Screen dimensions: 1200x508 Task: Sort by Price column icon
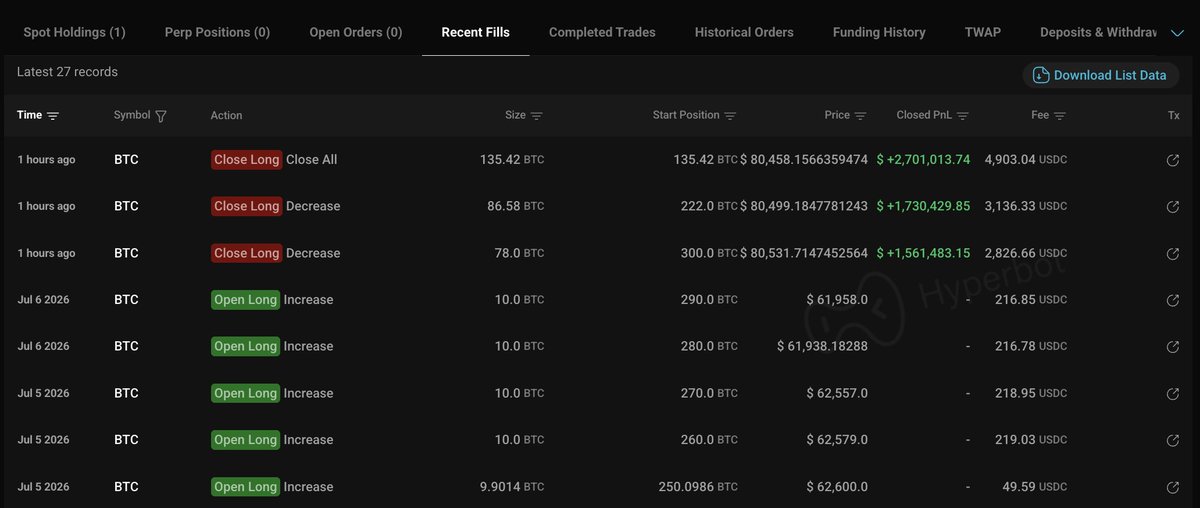[861, 116]
